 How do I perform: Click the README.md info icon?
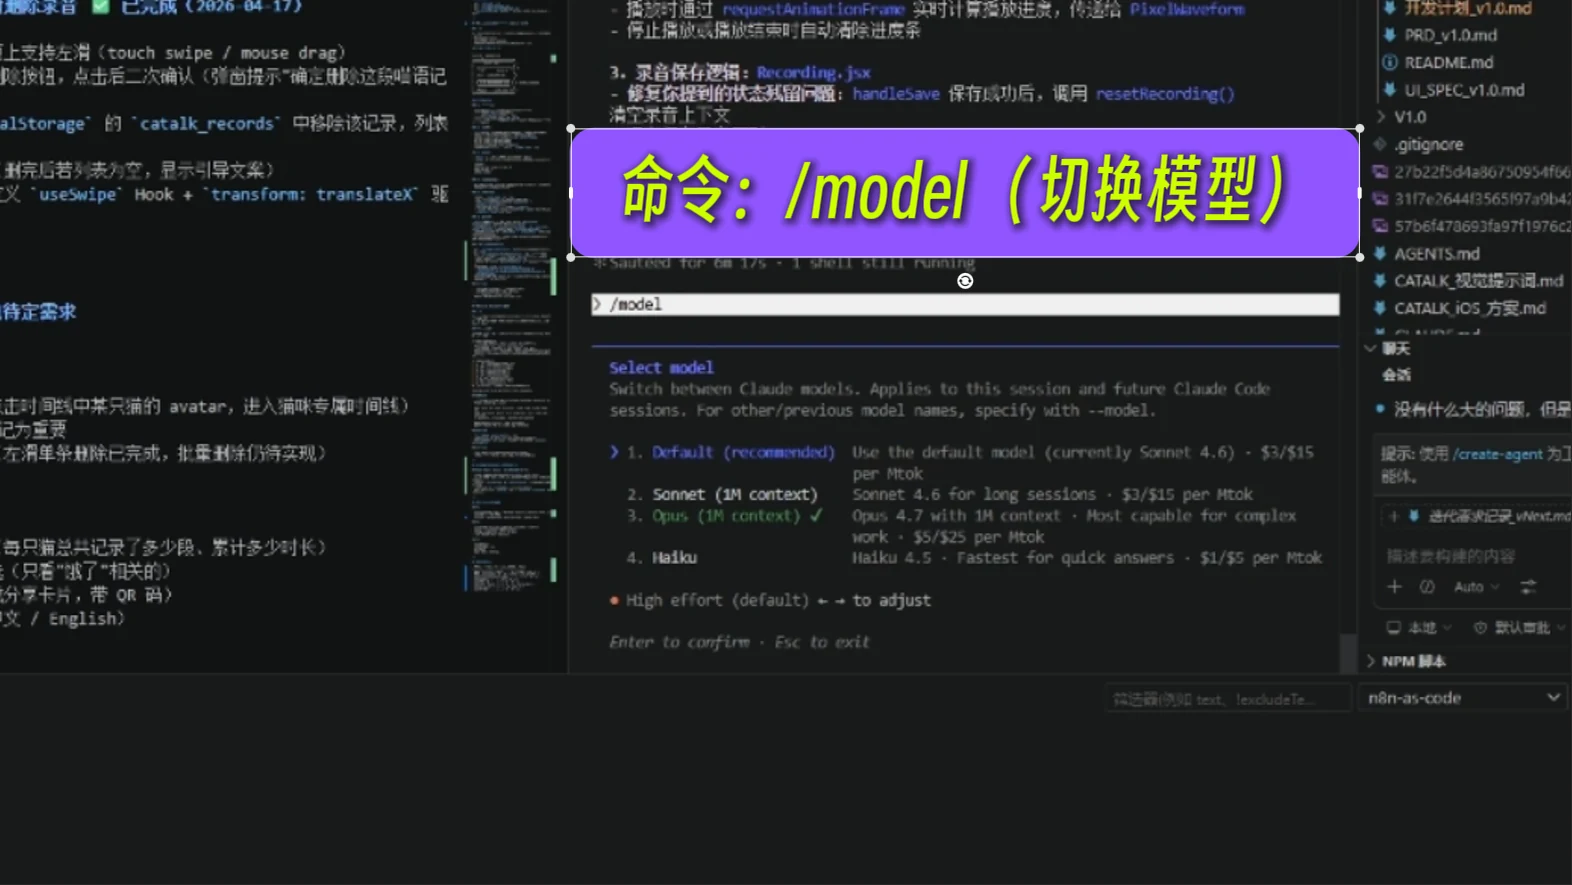click(1389, 62)
